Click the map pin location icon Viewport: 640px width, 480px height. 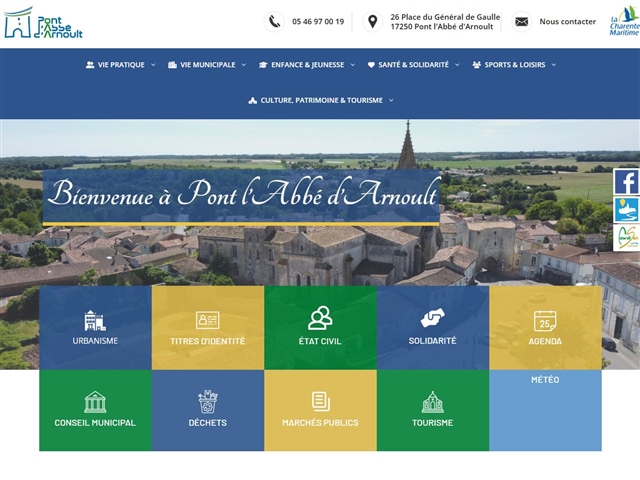point(372,21)
